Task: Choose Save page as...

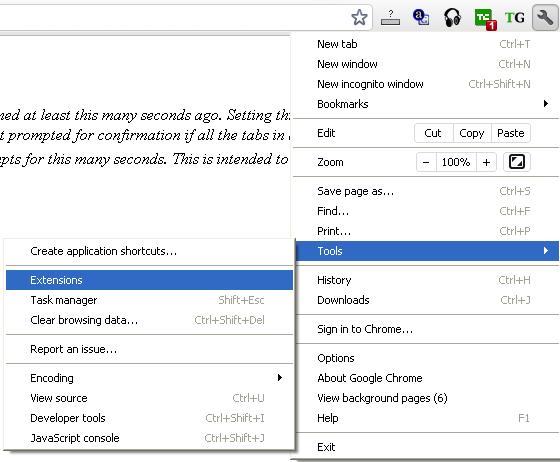Action: coord(425,191)
